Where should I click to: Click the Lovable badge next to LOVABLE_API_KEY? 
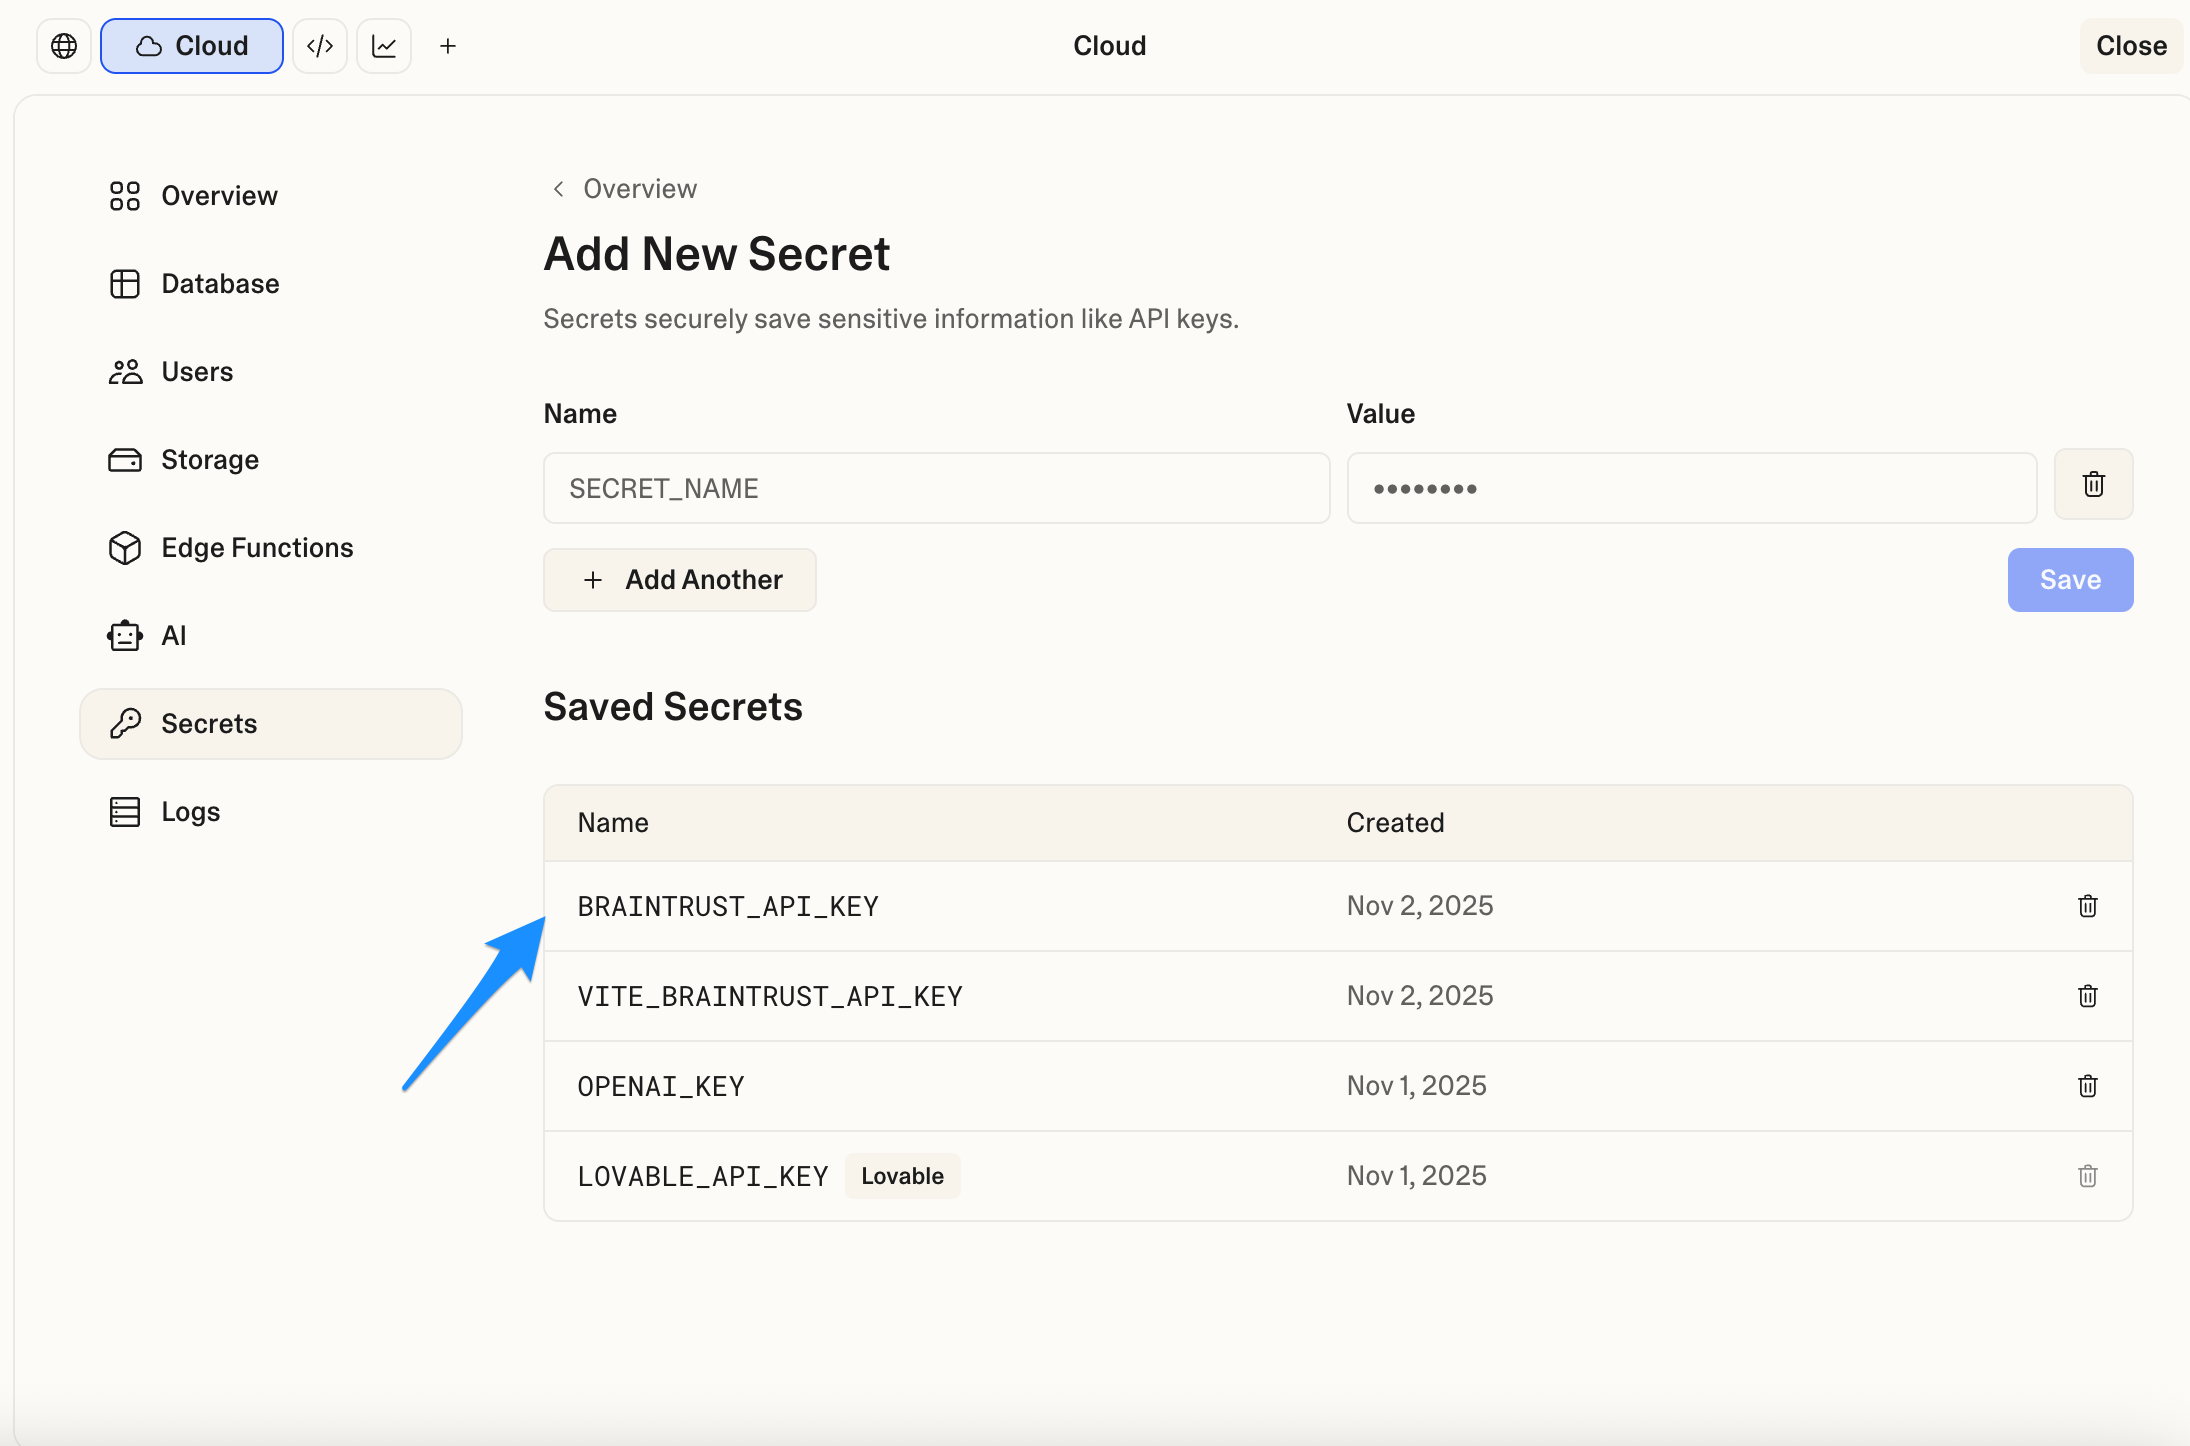(x=901, y=1175)
